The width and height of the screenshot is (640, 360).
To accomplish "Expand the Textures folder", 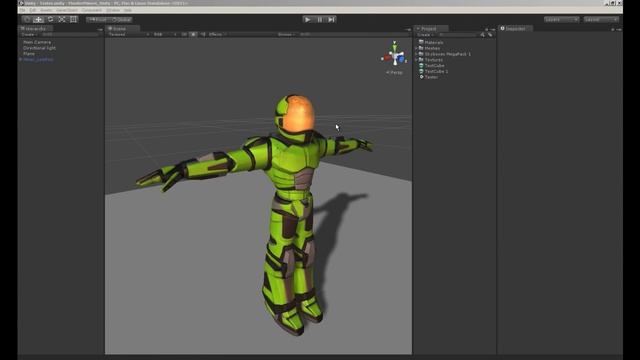I will click(x=416, y=60).
